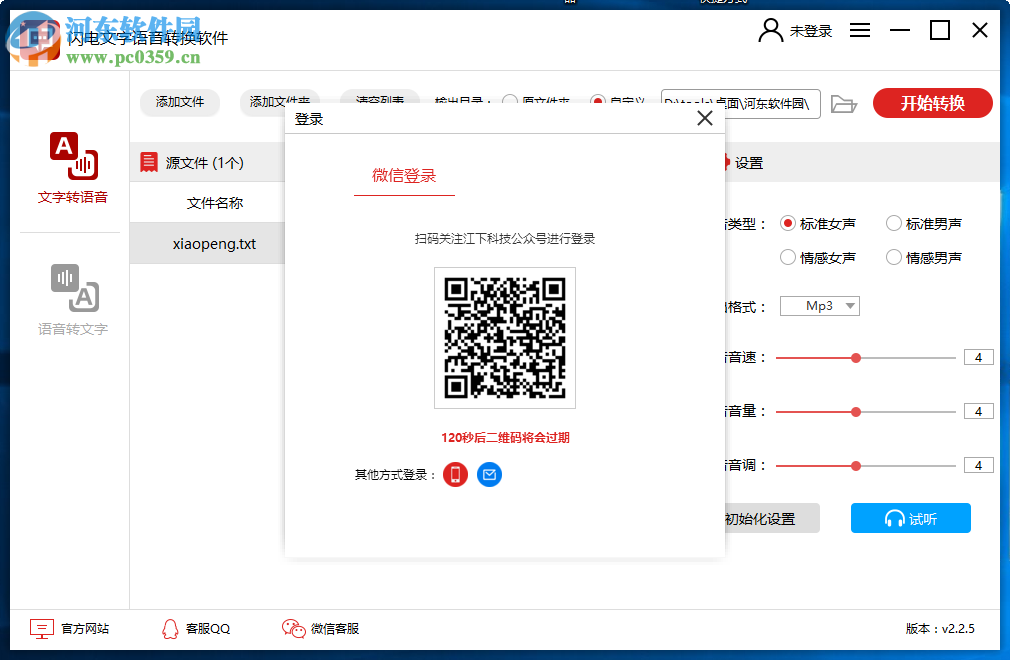The width and height of the screenshot is (1010, 660).
Task: Click the 开始转换 button
Action: (932, 103)
